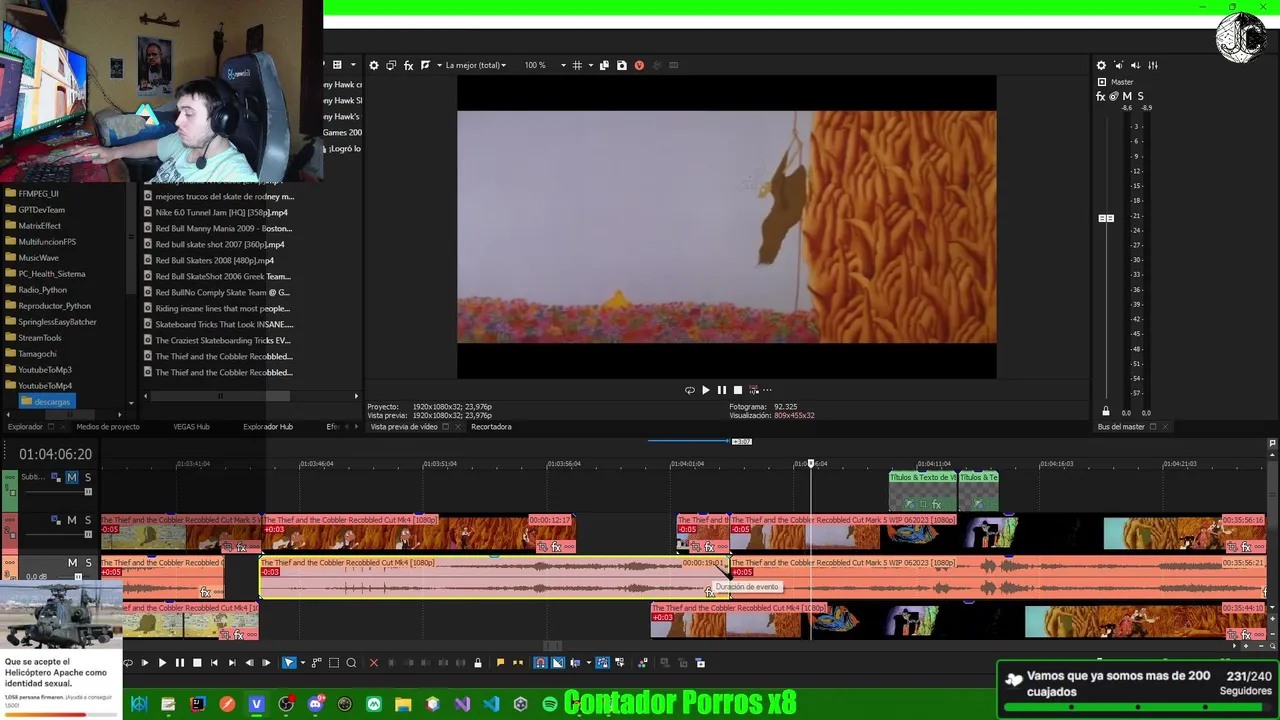Select the normal edit tool arrow
Screen dimensions: 1280x720
coord(289,662)
